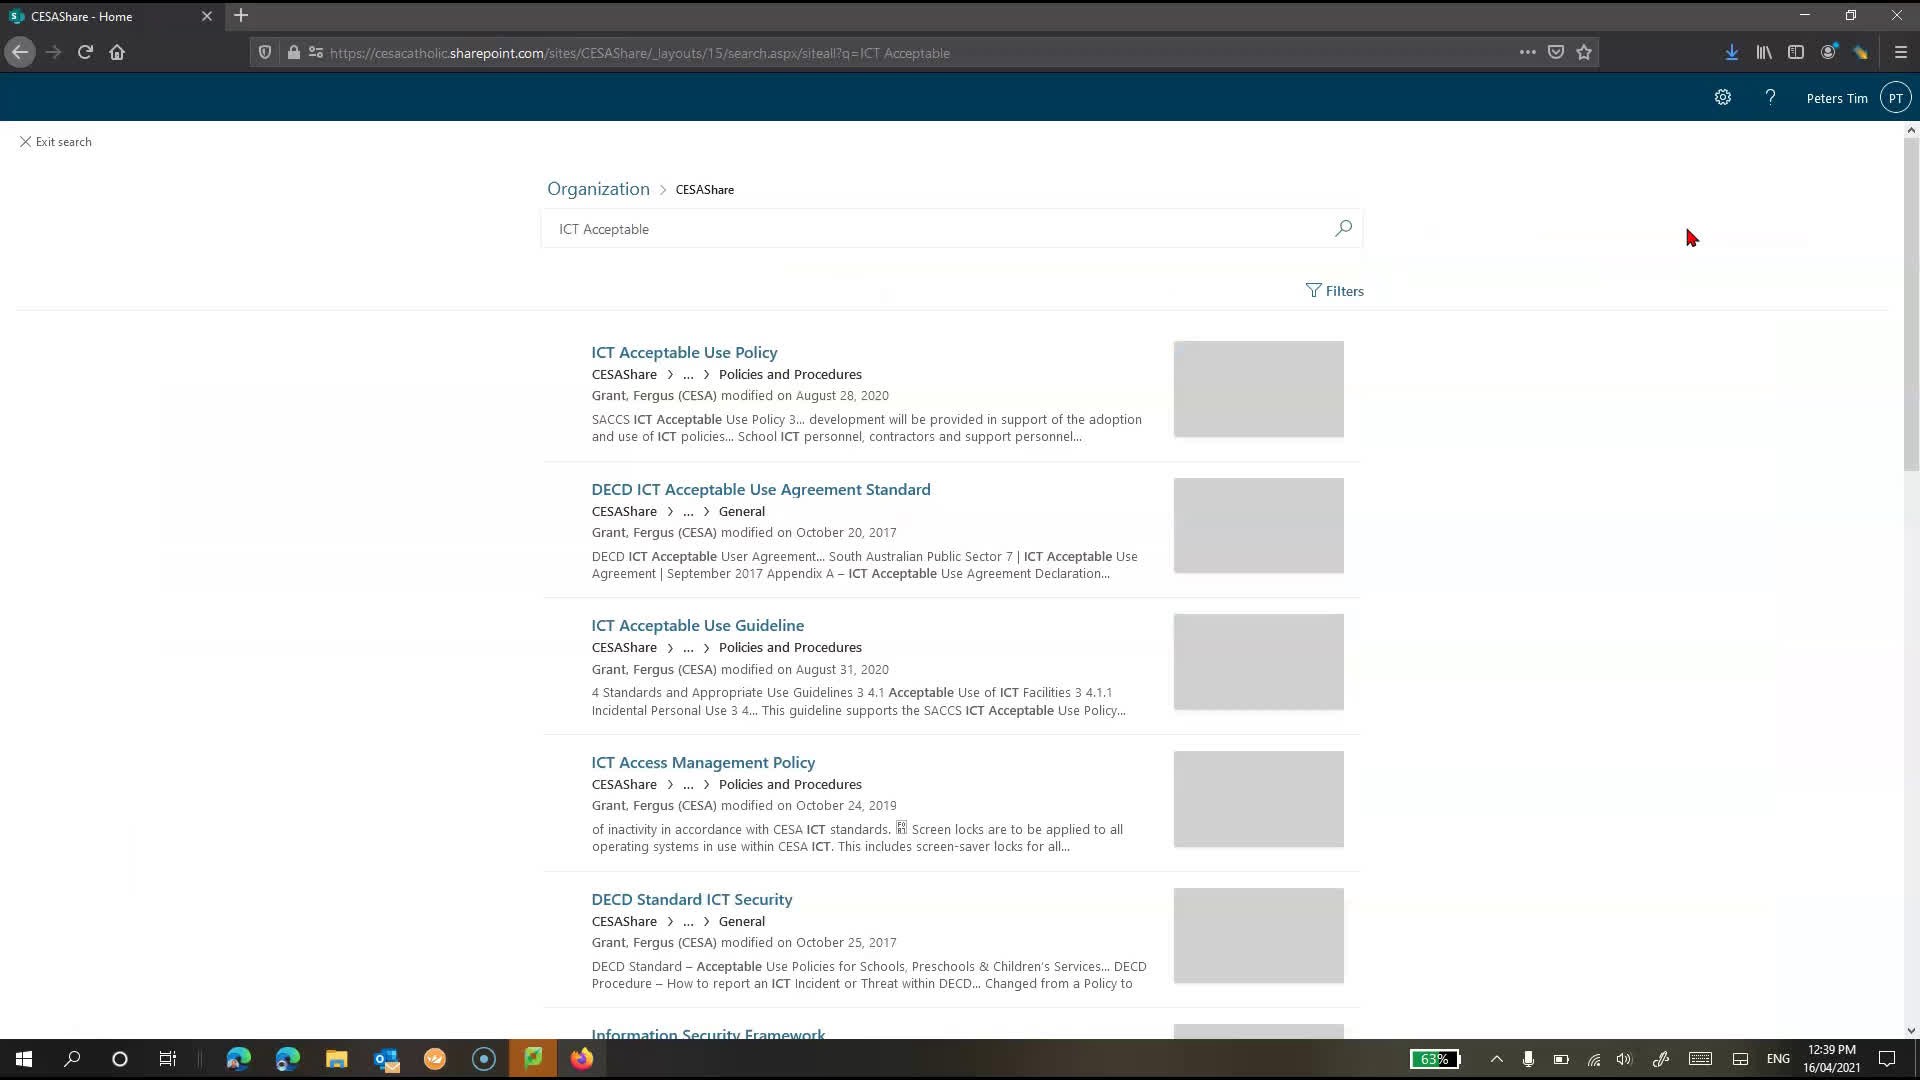The width and height of the screenshot is (1920, 1080).
Task: Go to Firefox home page icon
Action: 117,53
